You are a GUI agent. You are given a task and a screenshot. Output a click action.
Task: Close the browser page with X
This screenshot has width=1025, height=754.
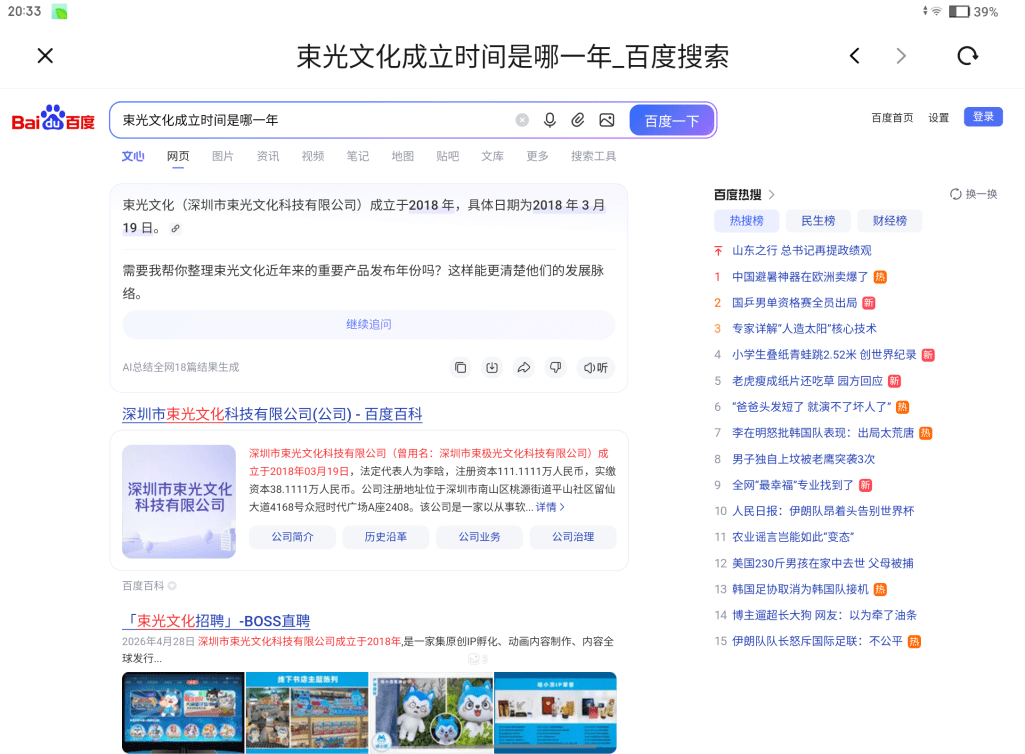pyautogui.click(x=45, y=56)
